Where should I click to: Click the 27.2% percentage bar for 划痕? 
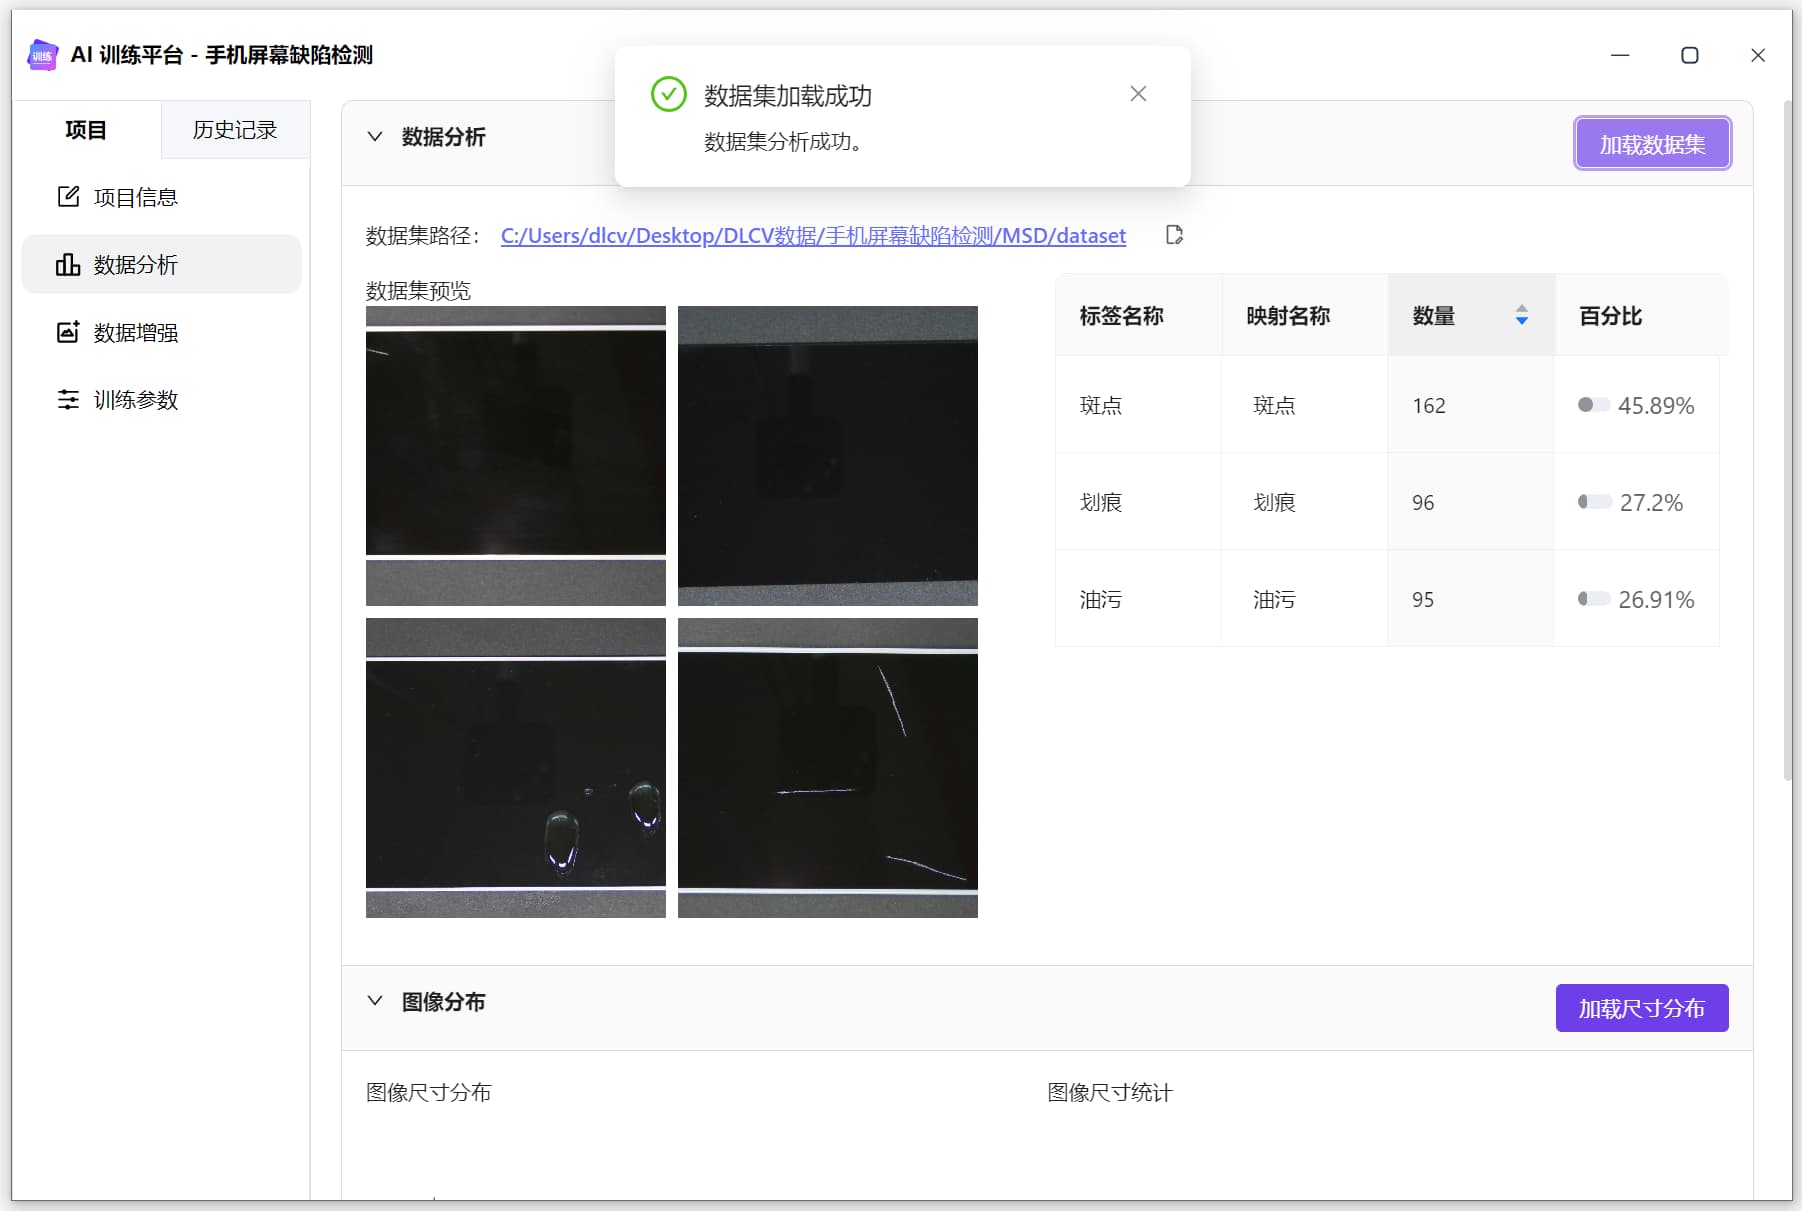pyautogui.click(x=1593, y=502)
